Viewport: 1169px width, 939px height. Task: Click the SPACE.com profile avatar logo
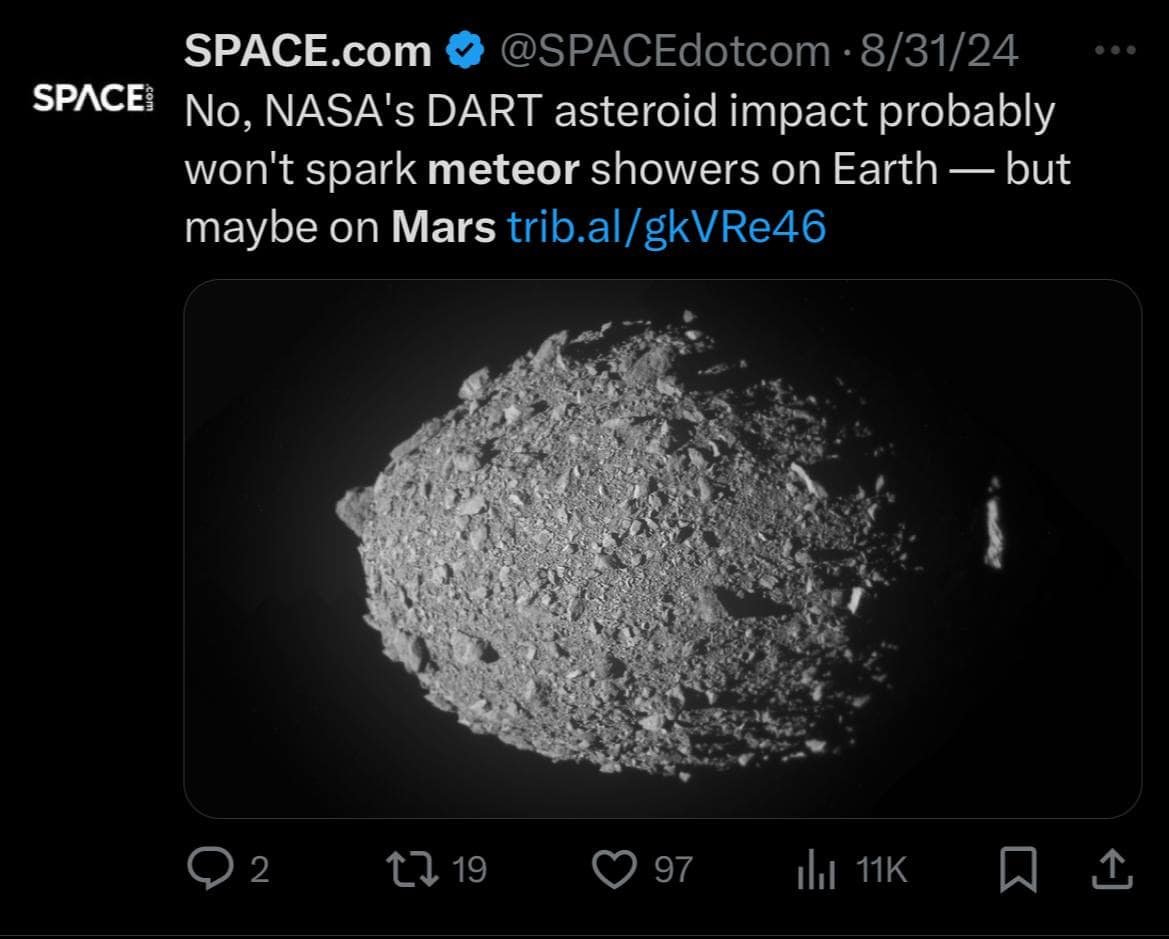[93, 98]
